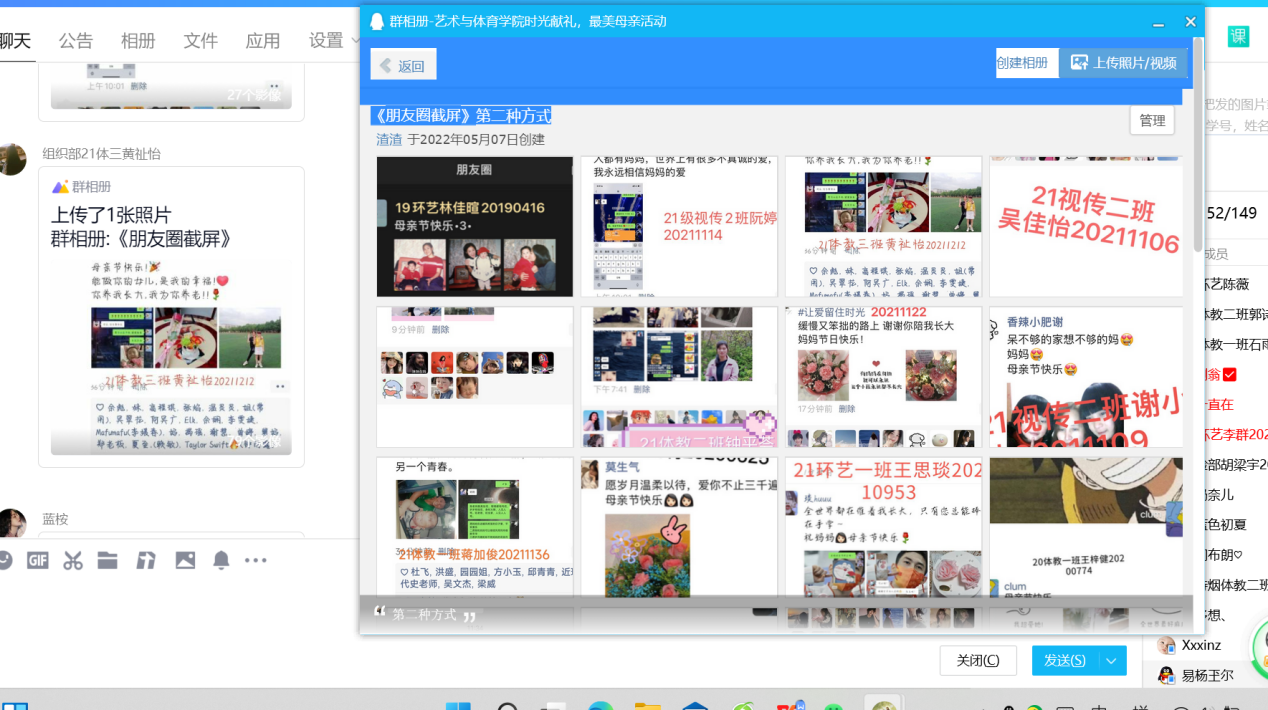The width and height of the screenshot is (1268, 710).
Task: Open the 公告 tab
Action: [x=76, y=41]
